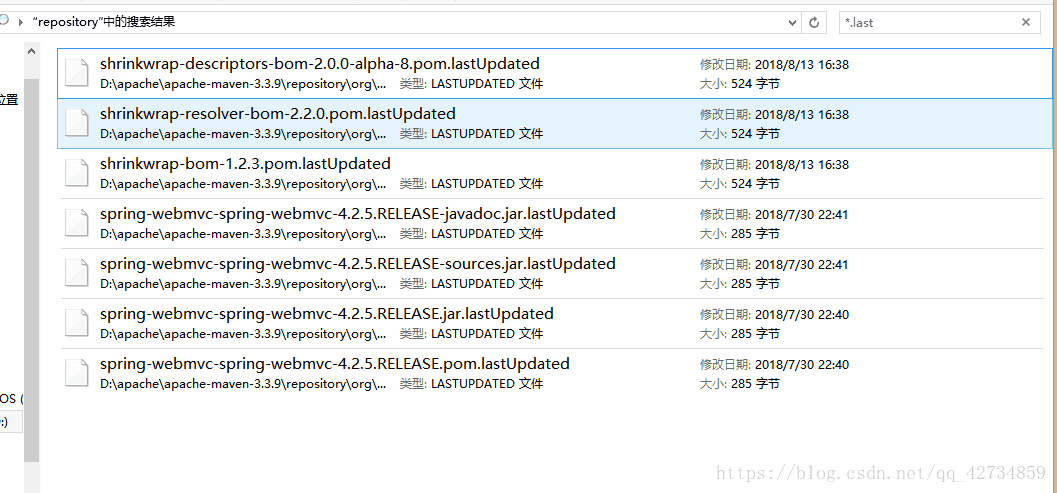Select spring-webmvc-spring-webmvc-4.2.5.RELEASE.pom.lastUpdated file name

(335, 364)
